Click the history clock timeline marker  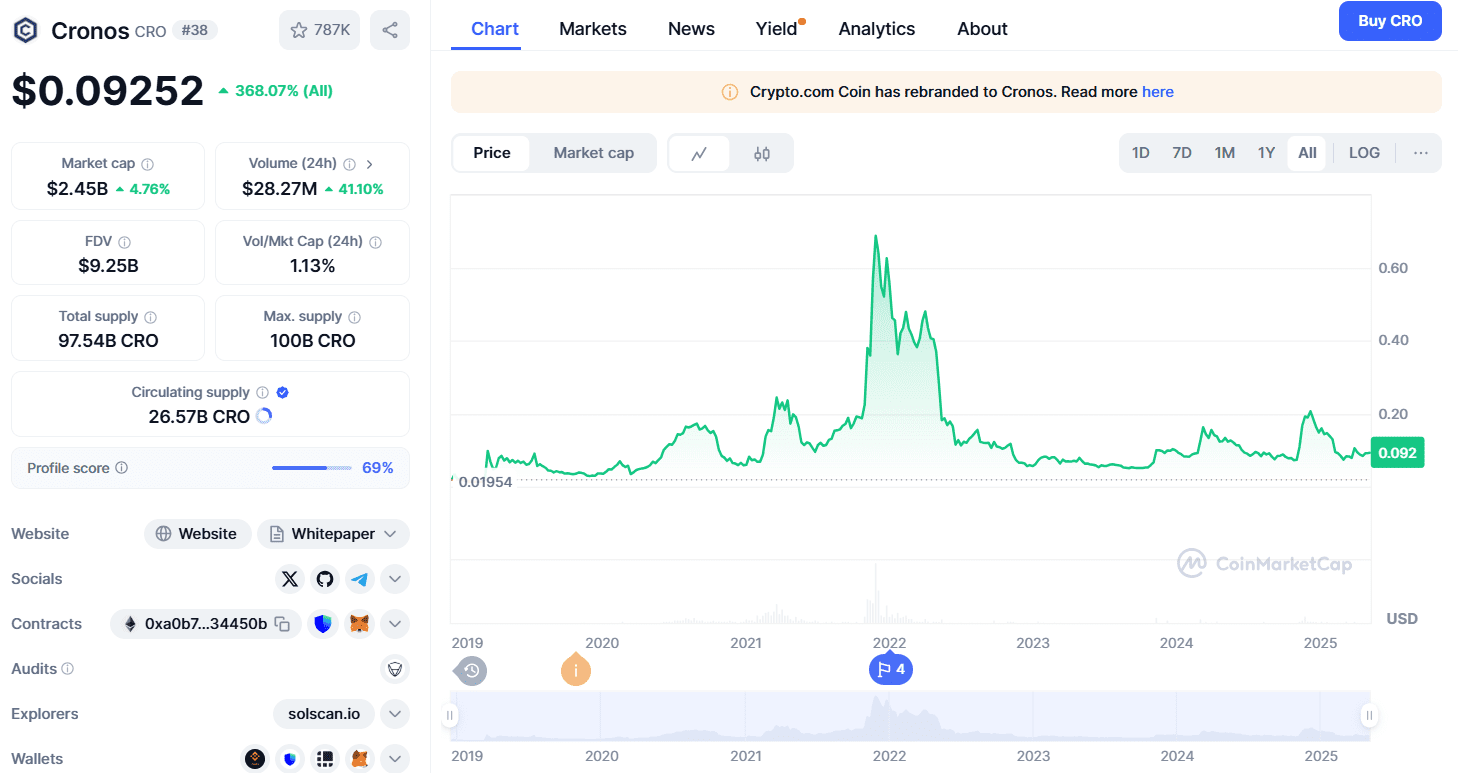coord(472,670)
